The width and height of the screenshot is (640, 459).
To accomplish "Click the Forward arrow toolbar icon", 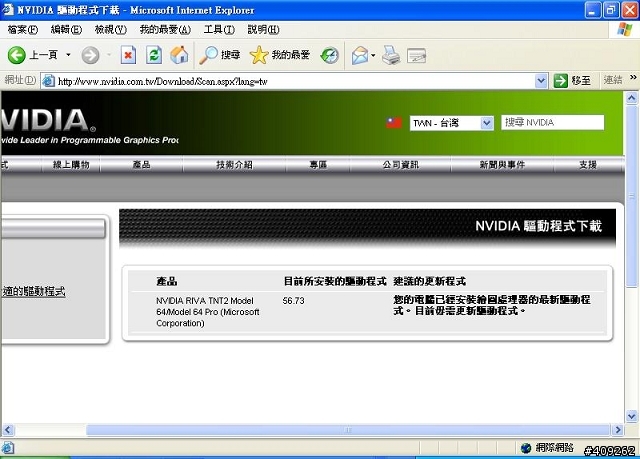I will click(x=90, y=55).
